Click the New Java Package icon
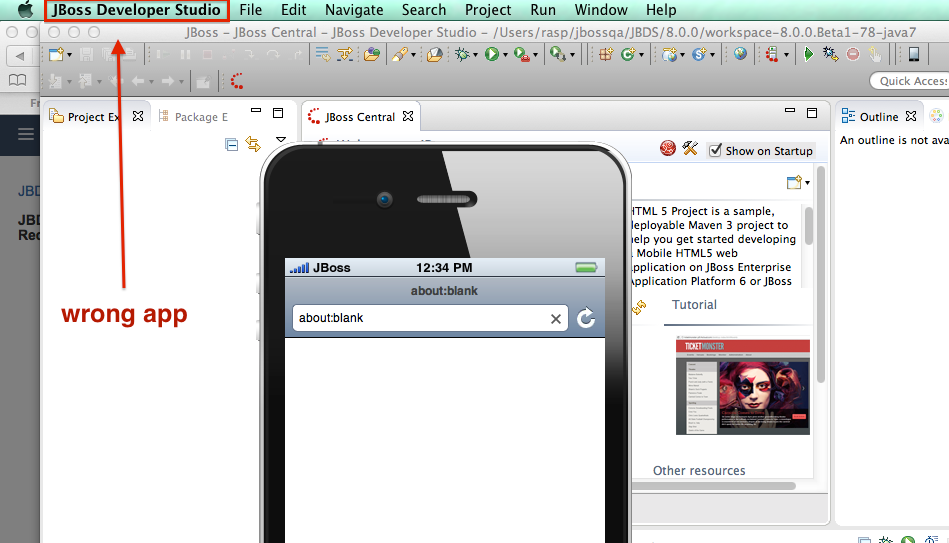Screen dimensions: 949x543 [x=606, y=54]
